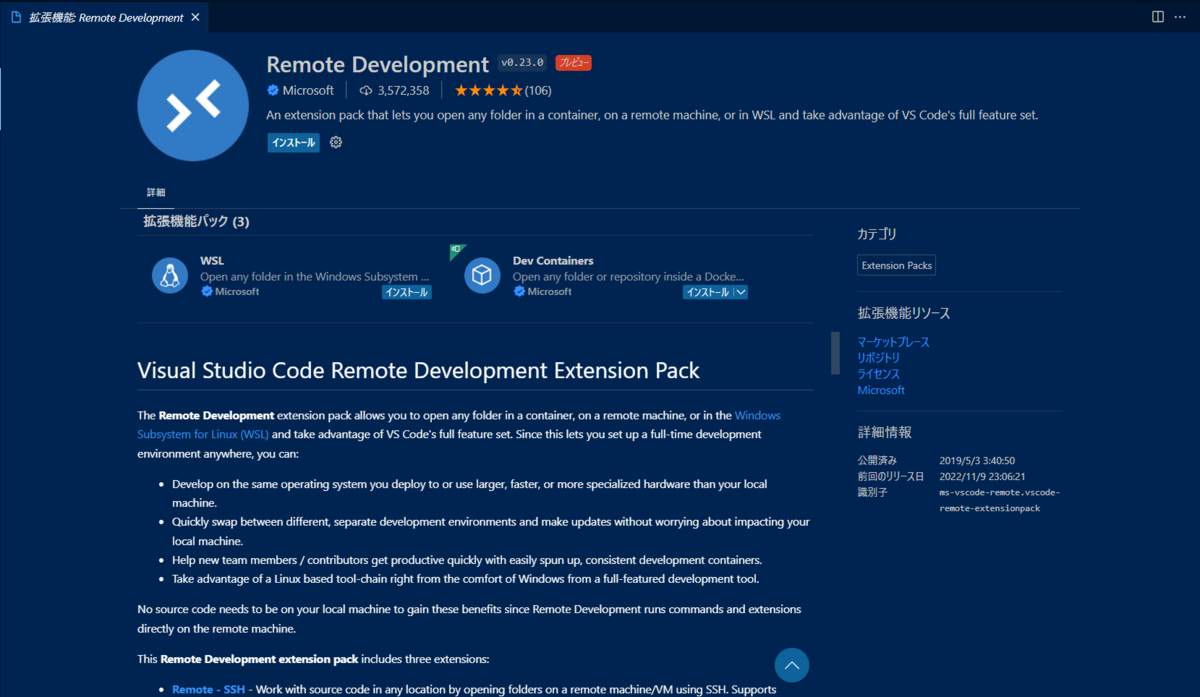Click the Extension Packs category tag
Viewport: 1200px width, 697px height.
(x=897, y=265)
